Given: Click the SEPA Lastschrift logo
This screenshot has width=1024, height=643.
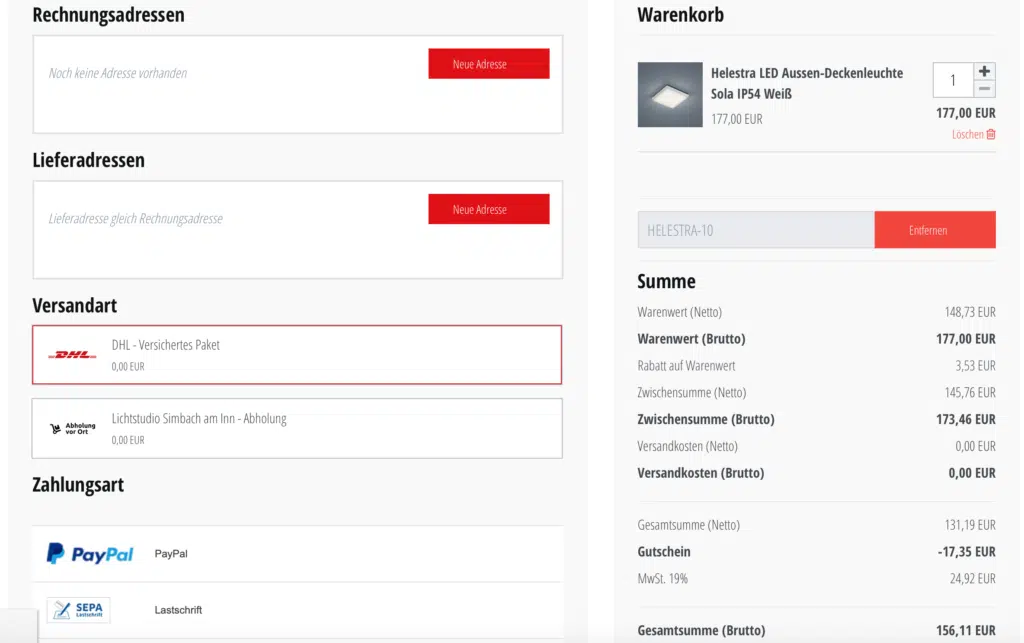Looking at the screenshot, I should coord(78,610).
